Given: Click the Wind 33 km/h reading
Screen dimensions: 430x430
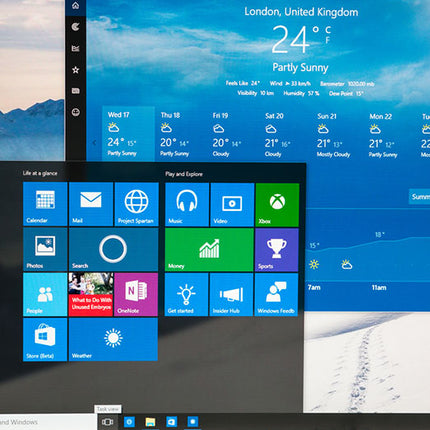Looking at the screenshot, I should click(290, 83).
